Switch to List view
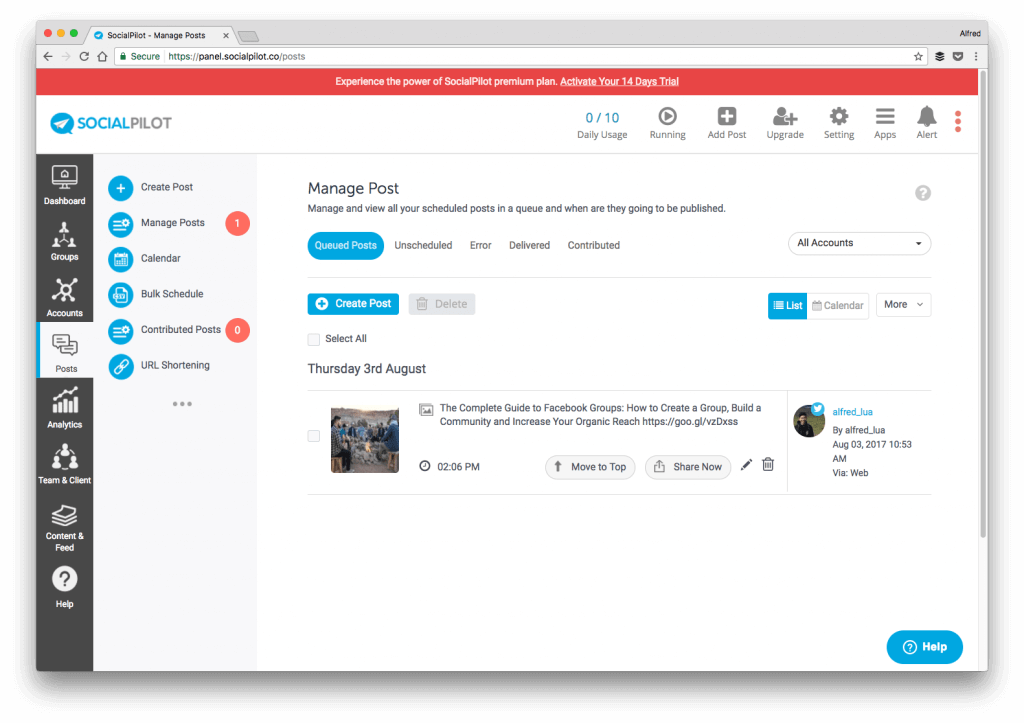The width and height of the screenshot is (1024, 723). click(788, 306)
